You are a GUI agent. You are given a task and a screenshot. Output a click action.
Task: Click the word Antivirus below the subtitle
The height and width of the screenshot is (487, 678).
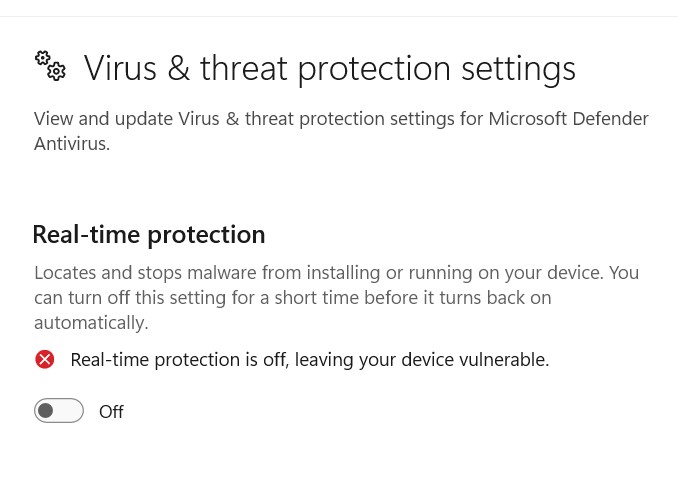[72, 144]
